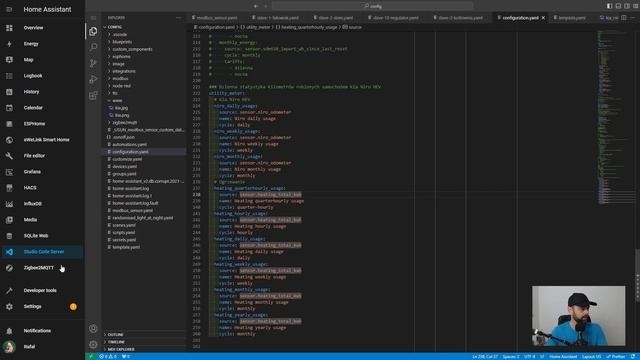Toggle the primary side bar layout button
This screenshot has width=640, height=360.
pyautogui.click(x=609, y=6)
